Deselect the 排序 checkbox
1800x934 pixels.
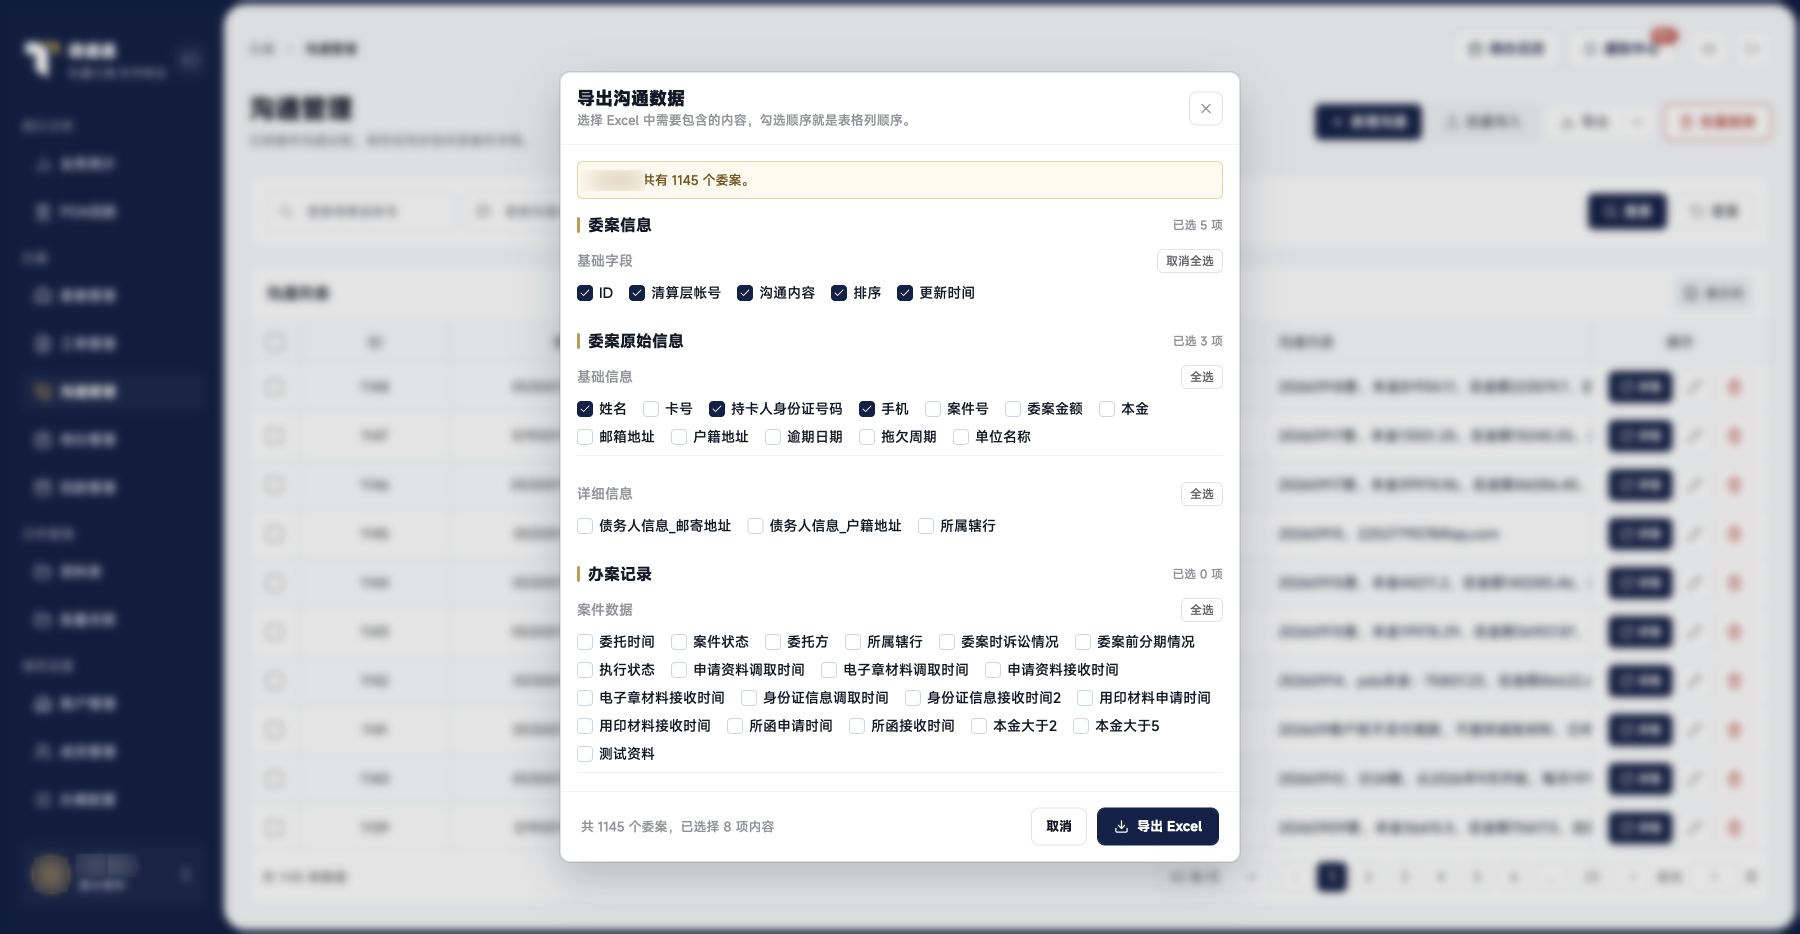pyautogui.click(x=839, y=293)
